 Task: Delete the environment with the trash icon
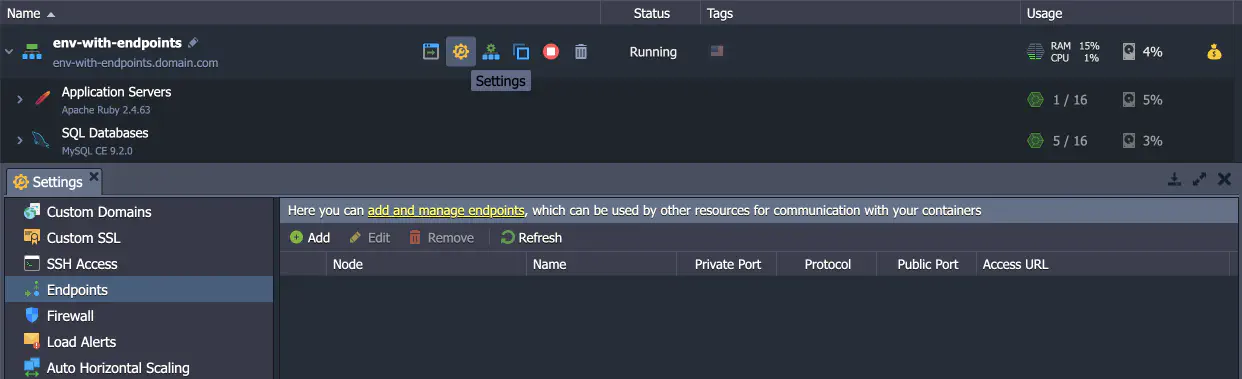[x=581, y=51]
